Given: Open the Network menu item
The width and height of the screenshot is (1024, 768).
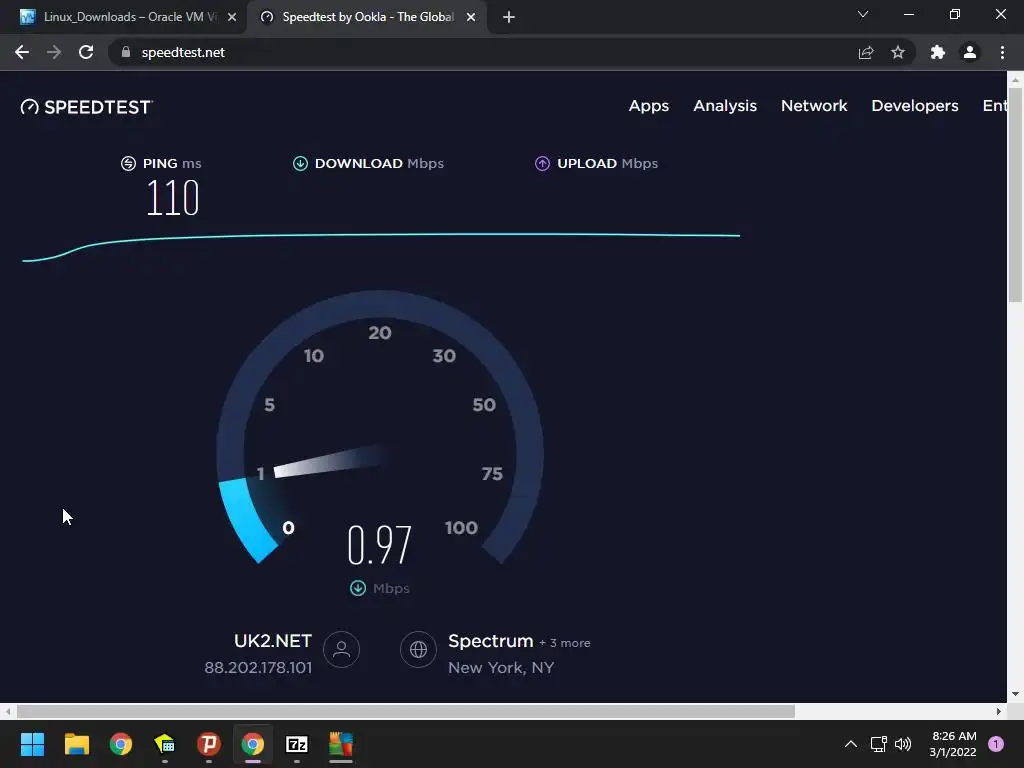Looking at the screenshot, I should [814, 106].
